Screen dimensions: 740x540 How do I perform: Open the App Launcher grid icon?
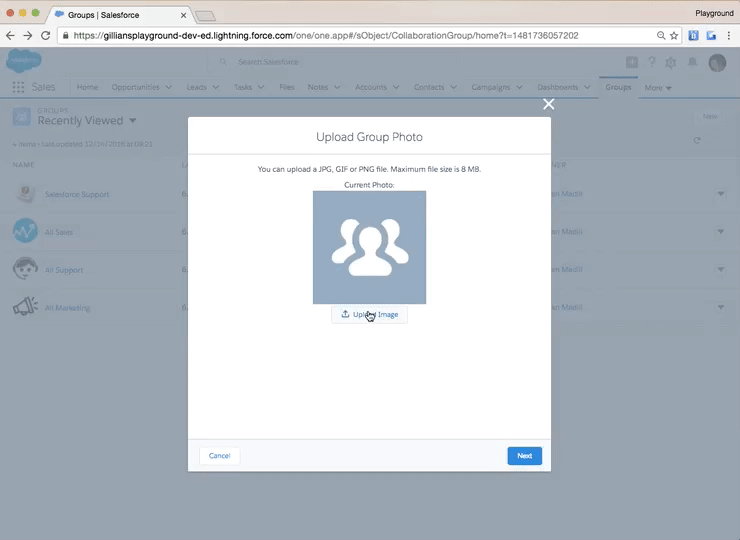click(18, 87)
